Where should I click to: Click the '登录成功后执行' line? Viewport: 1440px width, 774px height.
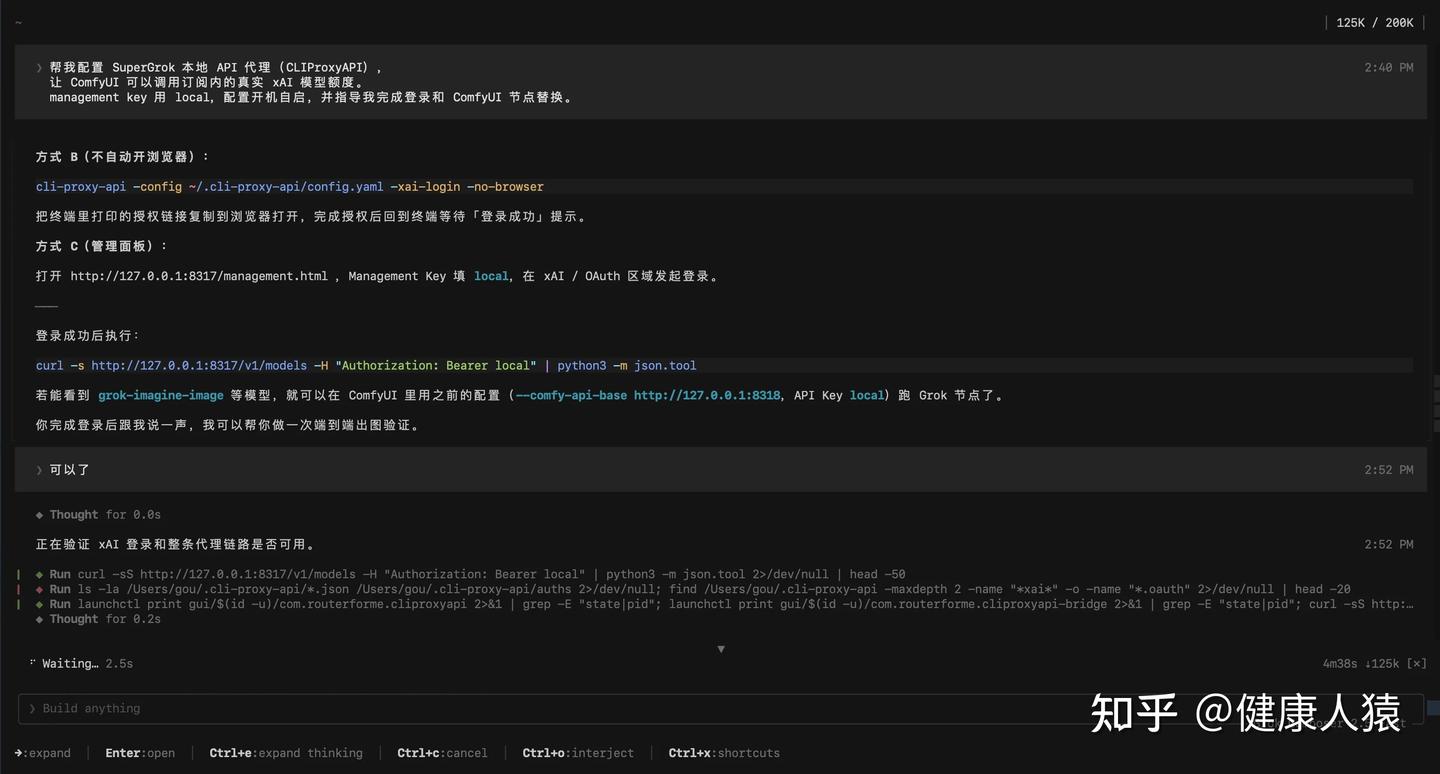tap(88, 336)
